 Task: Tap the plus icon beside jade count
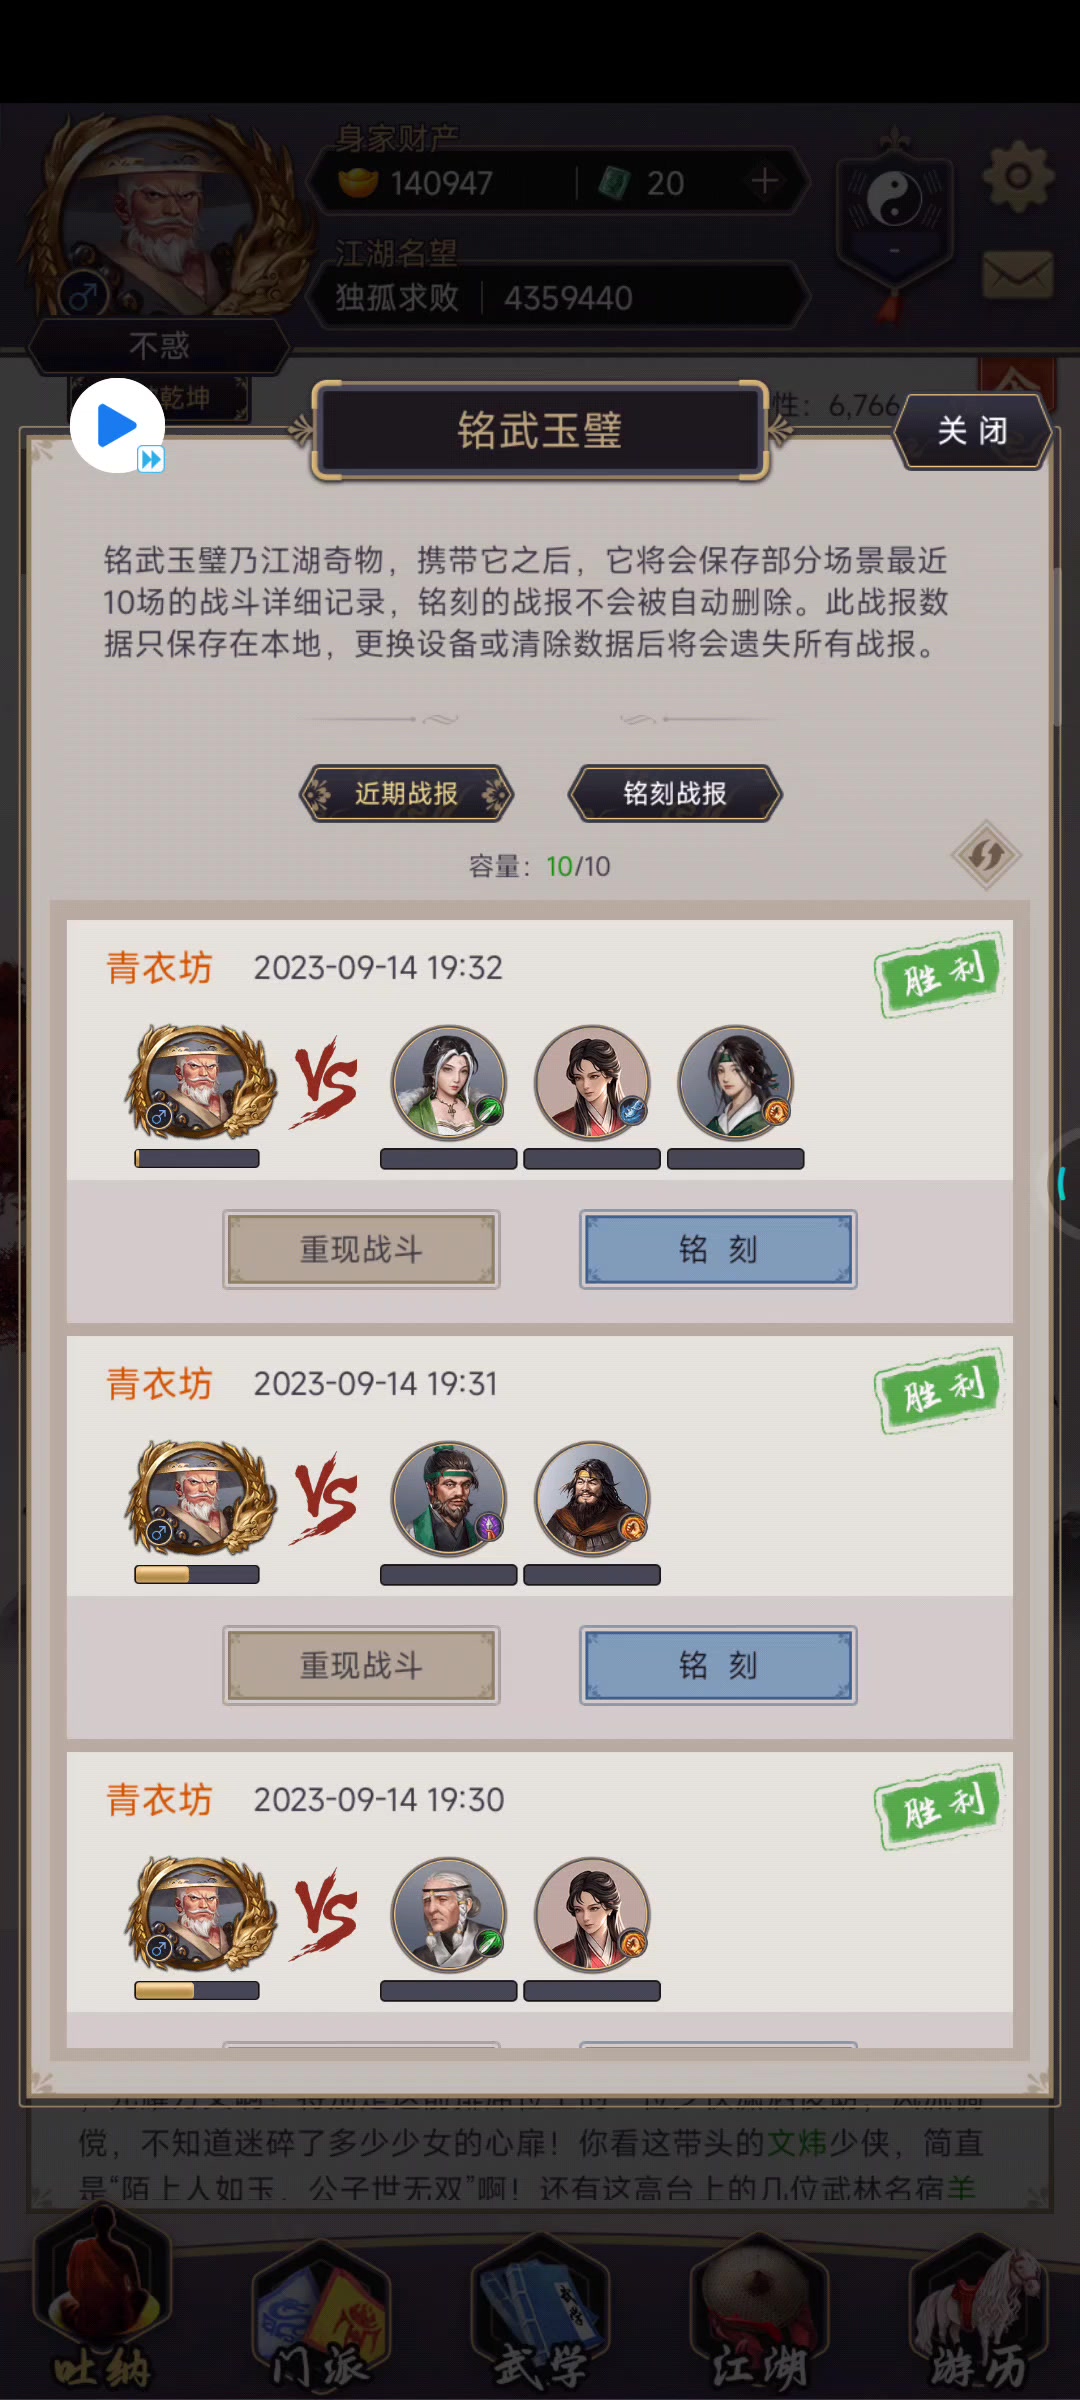pos(765,181)
